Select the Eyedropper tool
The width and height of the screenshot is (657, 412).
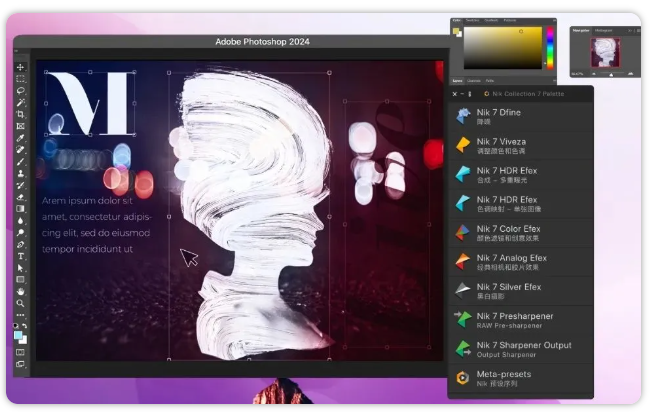(20, 137)
